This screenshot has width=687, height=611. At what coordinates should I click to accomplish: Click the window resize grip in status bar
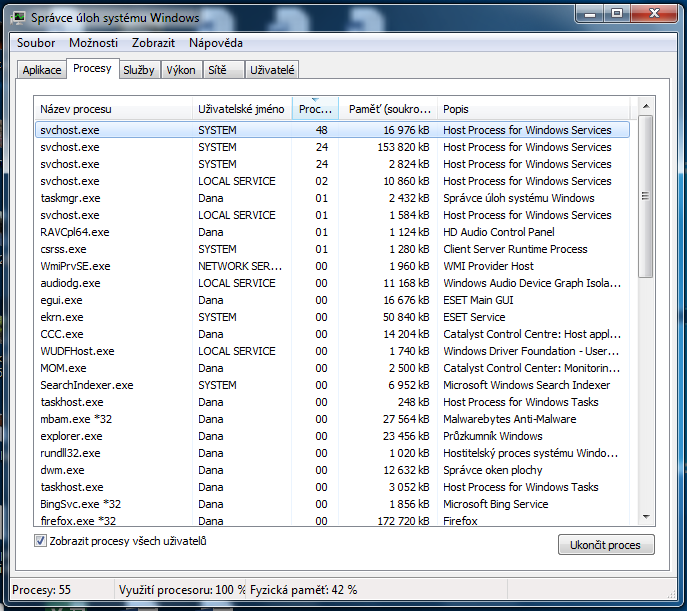(x=672, y=593)
